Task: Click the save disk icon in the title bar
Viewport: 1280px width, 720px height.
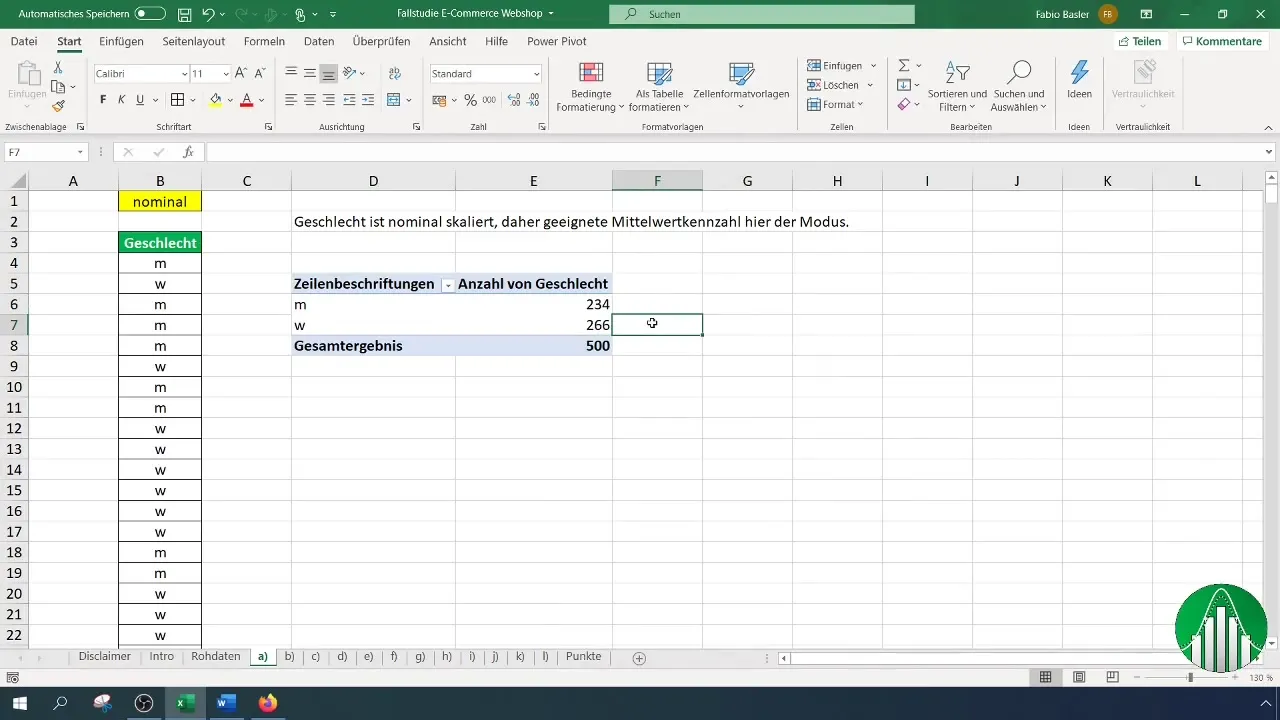Action: tap(184, 15)
